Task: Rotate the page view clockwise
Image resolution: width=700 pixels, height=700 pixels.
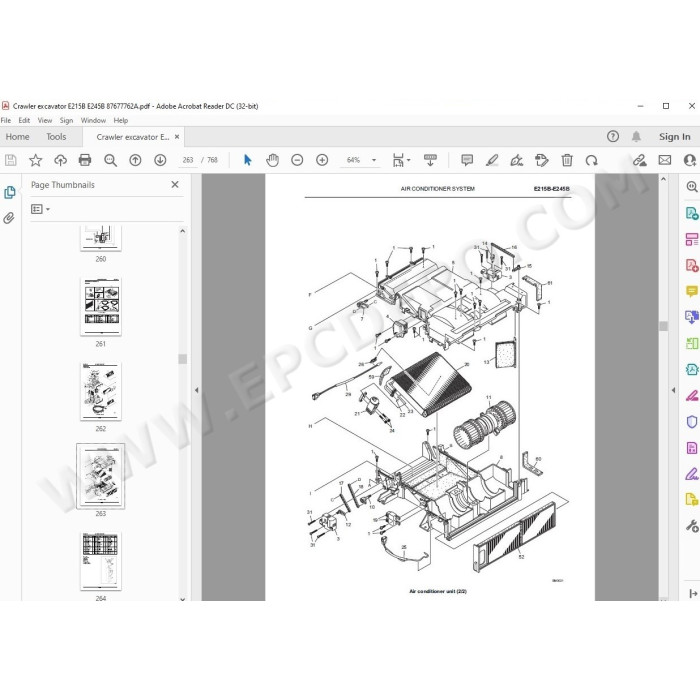Action: click(x=592, y=160)
